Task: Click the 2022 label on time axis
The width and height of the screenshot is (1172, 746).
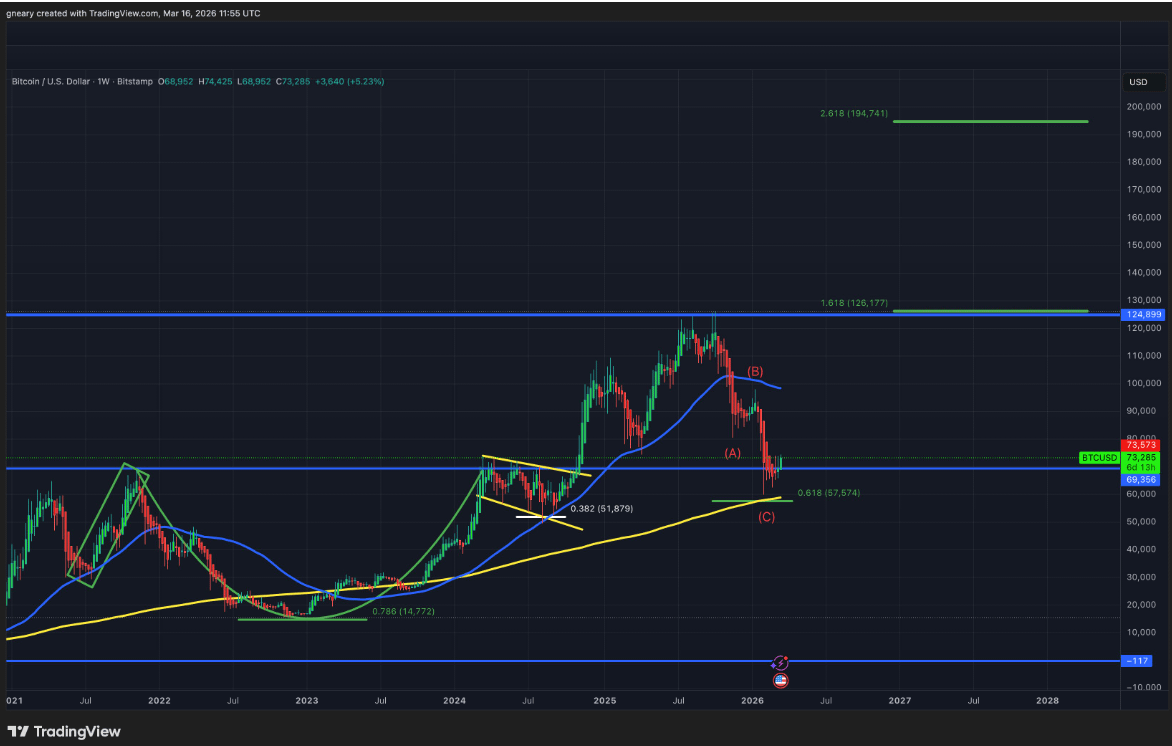Action: [158, 701]
